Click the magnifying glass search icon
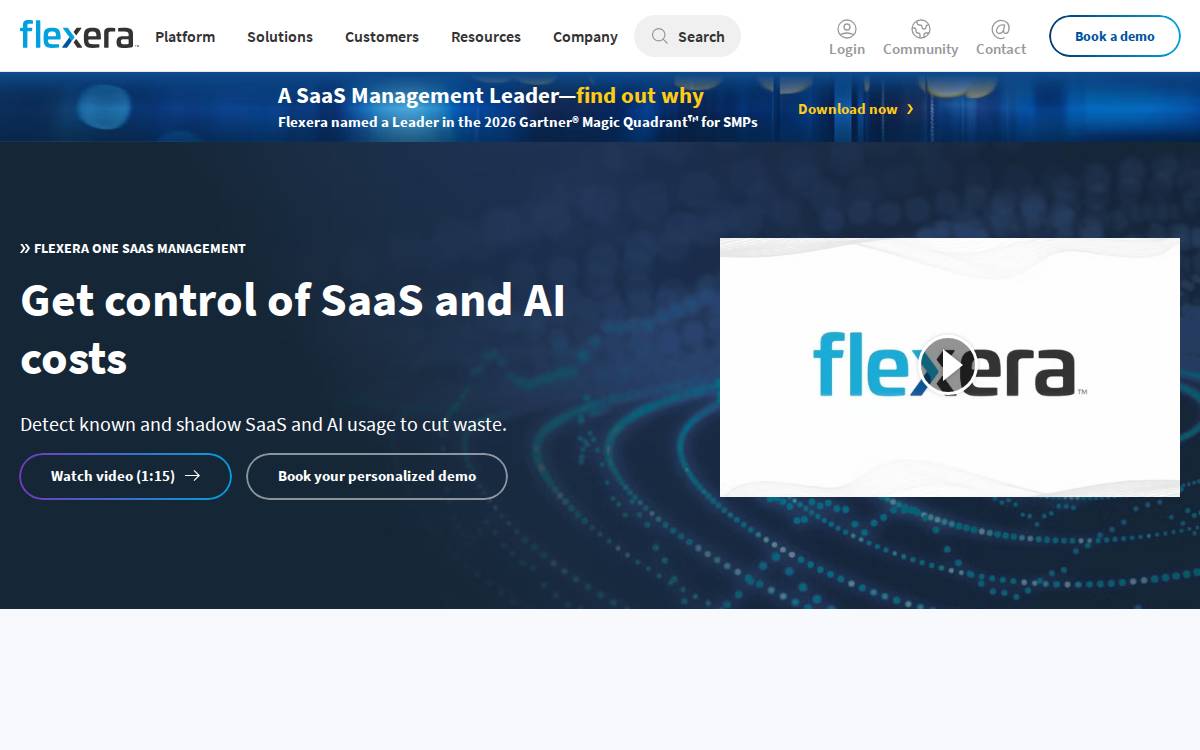The image size is (1200, 750). point(660,36)
